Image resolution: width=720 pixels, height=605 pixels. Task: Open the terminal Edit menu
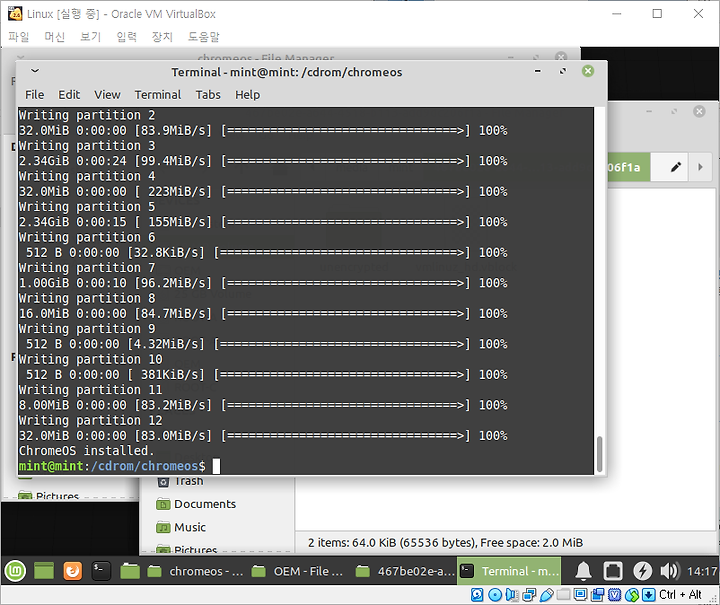pyautogui.click(x=69, y=95)
